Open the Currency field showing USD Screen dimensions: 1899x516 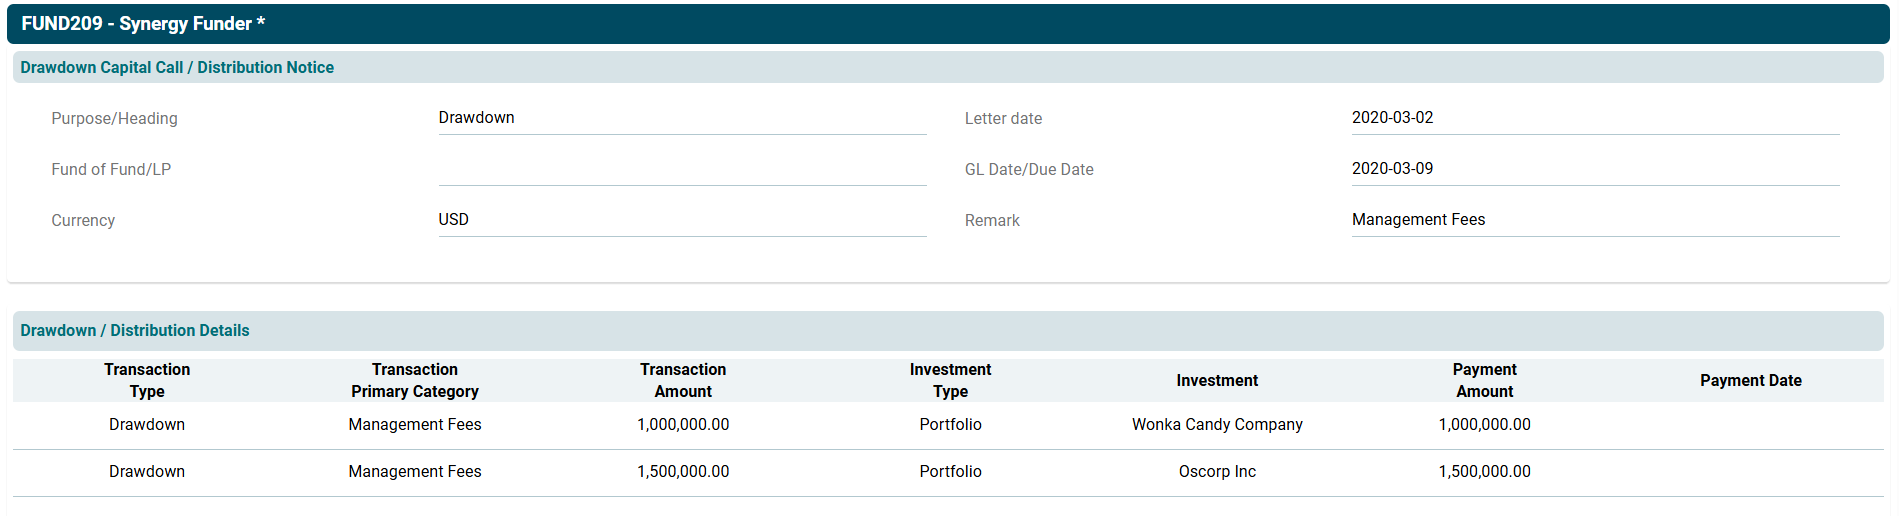(681, 220)
